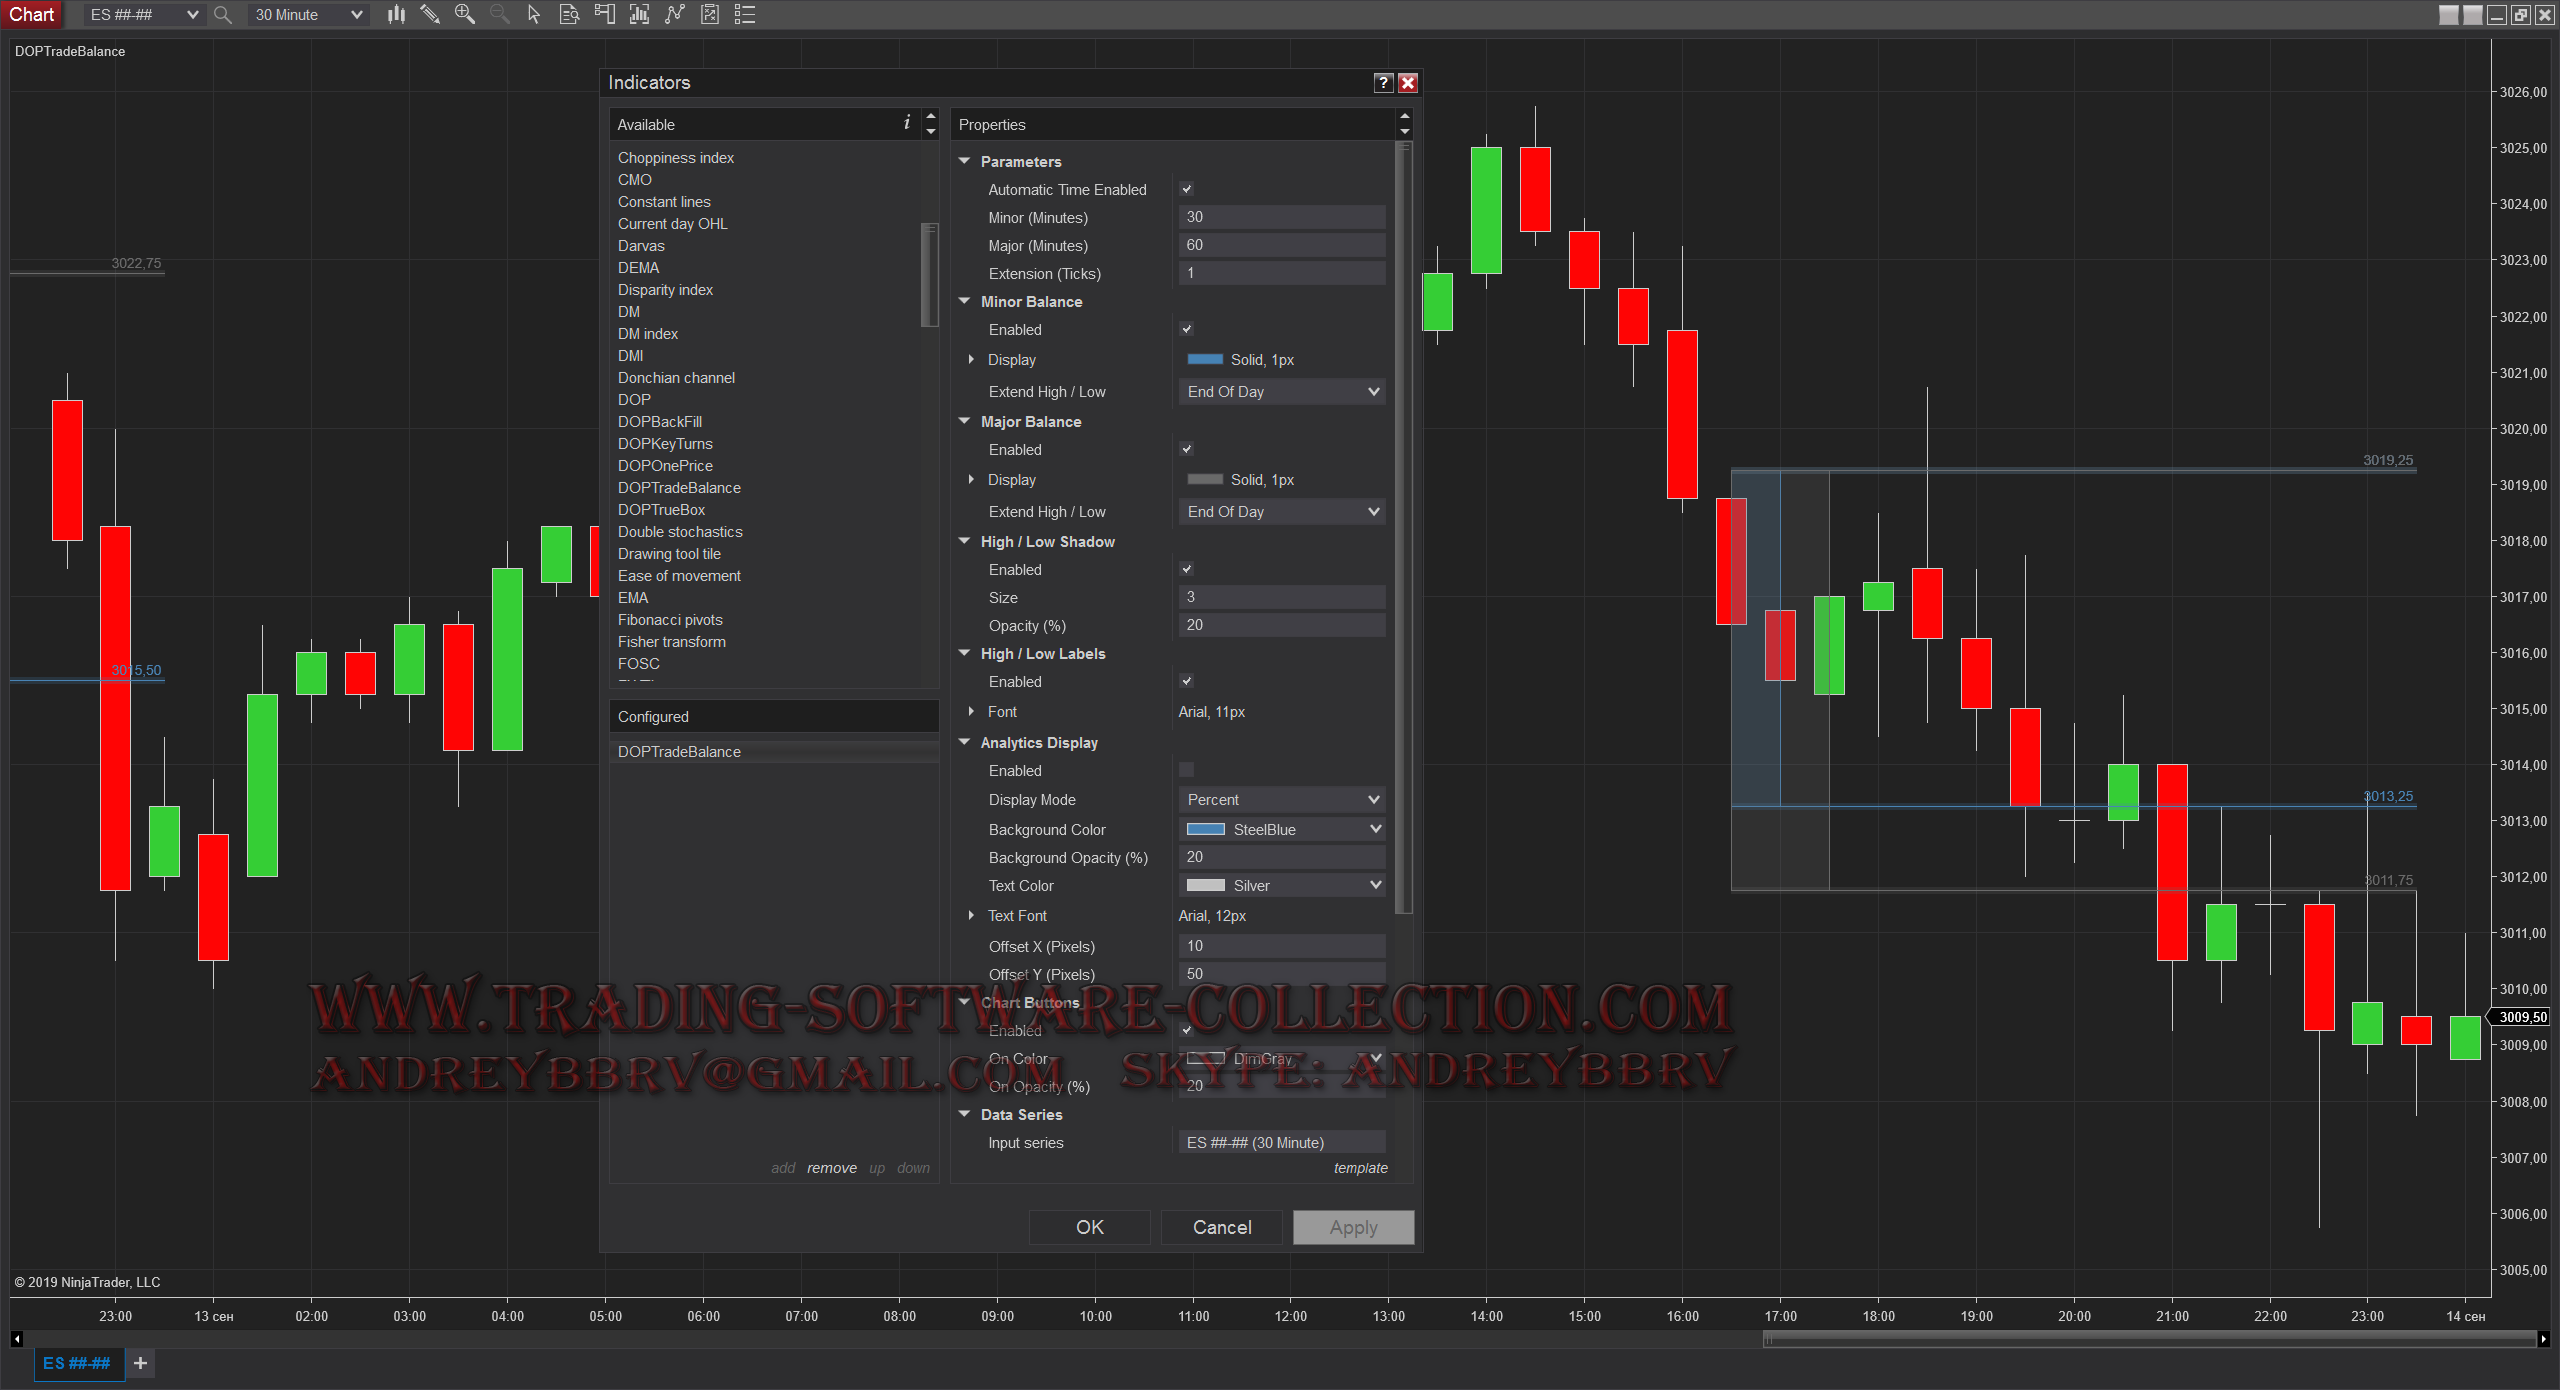Open the drawing tools pencil icon
The width and height of the screenshot is (2560, 1390).
tap(430, 14)
